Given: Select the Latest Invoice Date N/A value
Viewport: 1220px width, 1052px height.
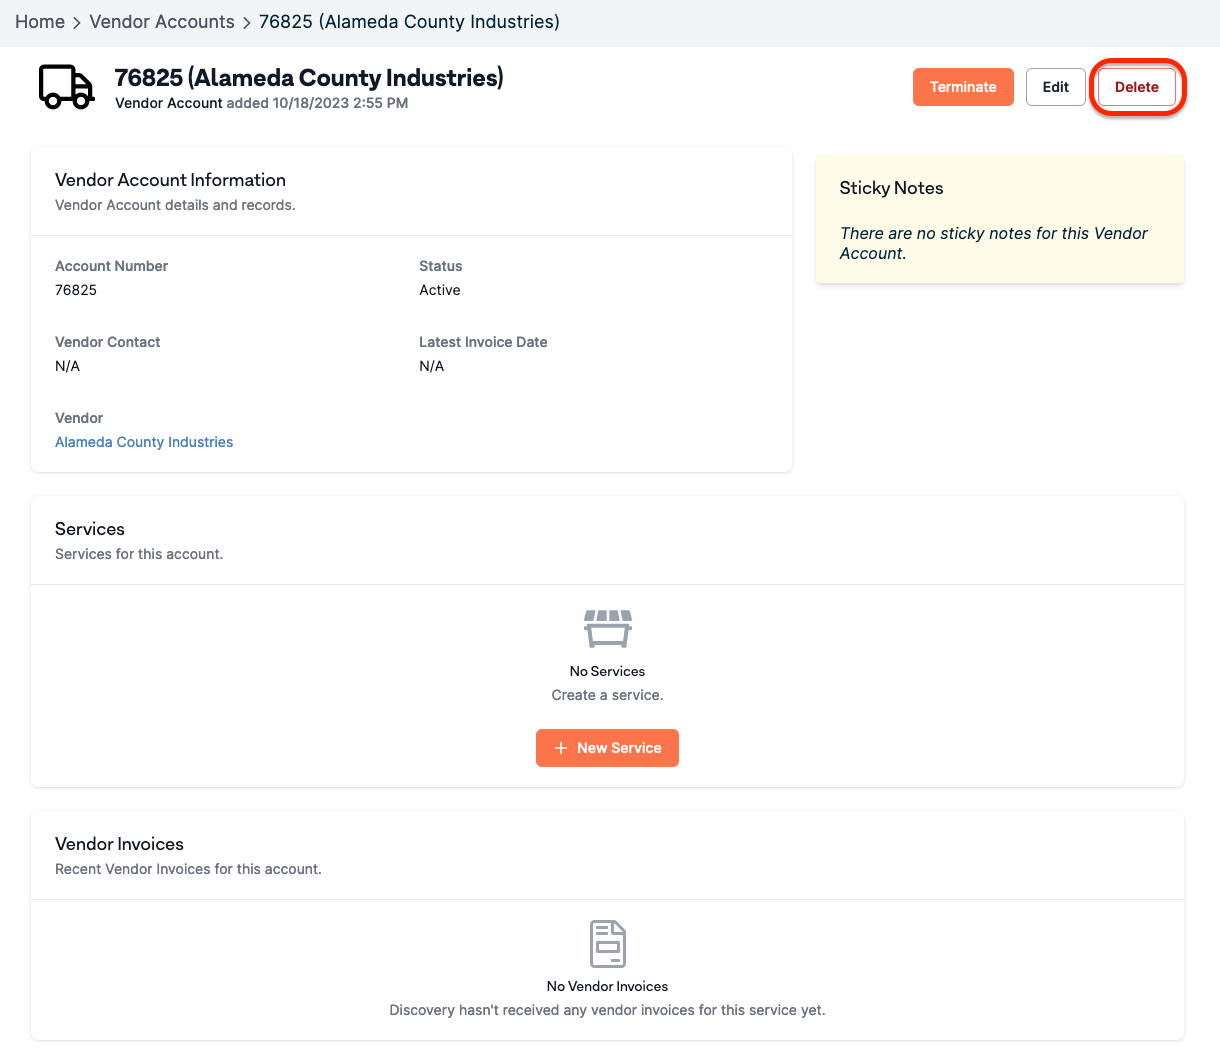Looking at the screenshot, I should click(x=431, y=366).
